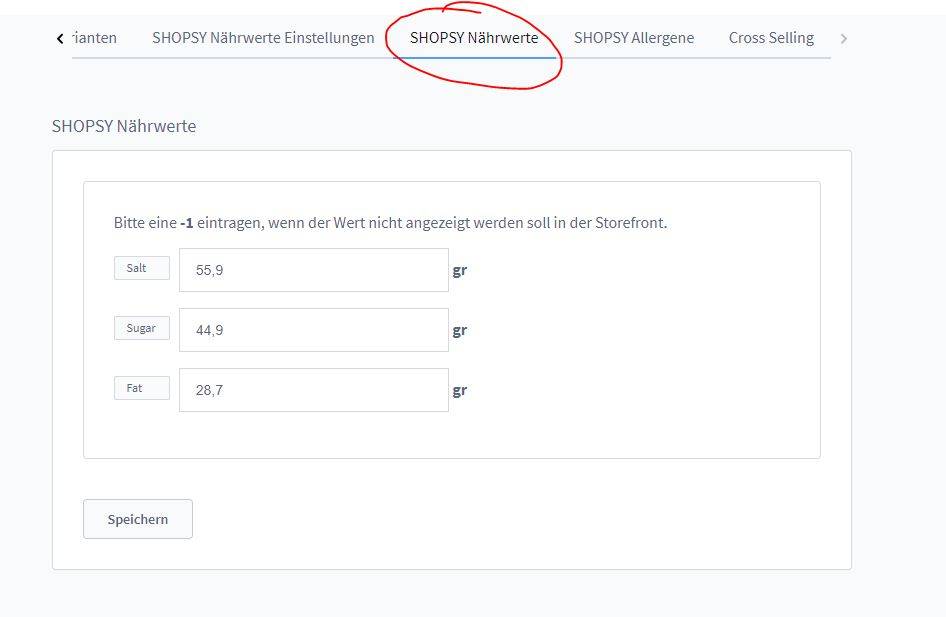Image resolution: width=946 pixels, height=617 pixels.
Task: Focus the Sugar value input field
Action: coord(314,330)
